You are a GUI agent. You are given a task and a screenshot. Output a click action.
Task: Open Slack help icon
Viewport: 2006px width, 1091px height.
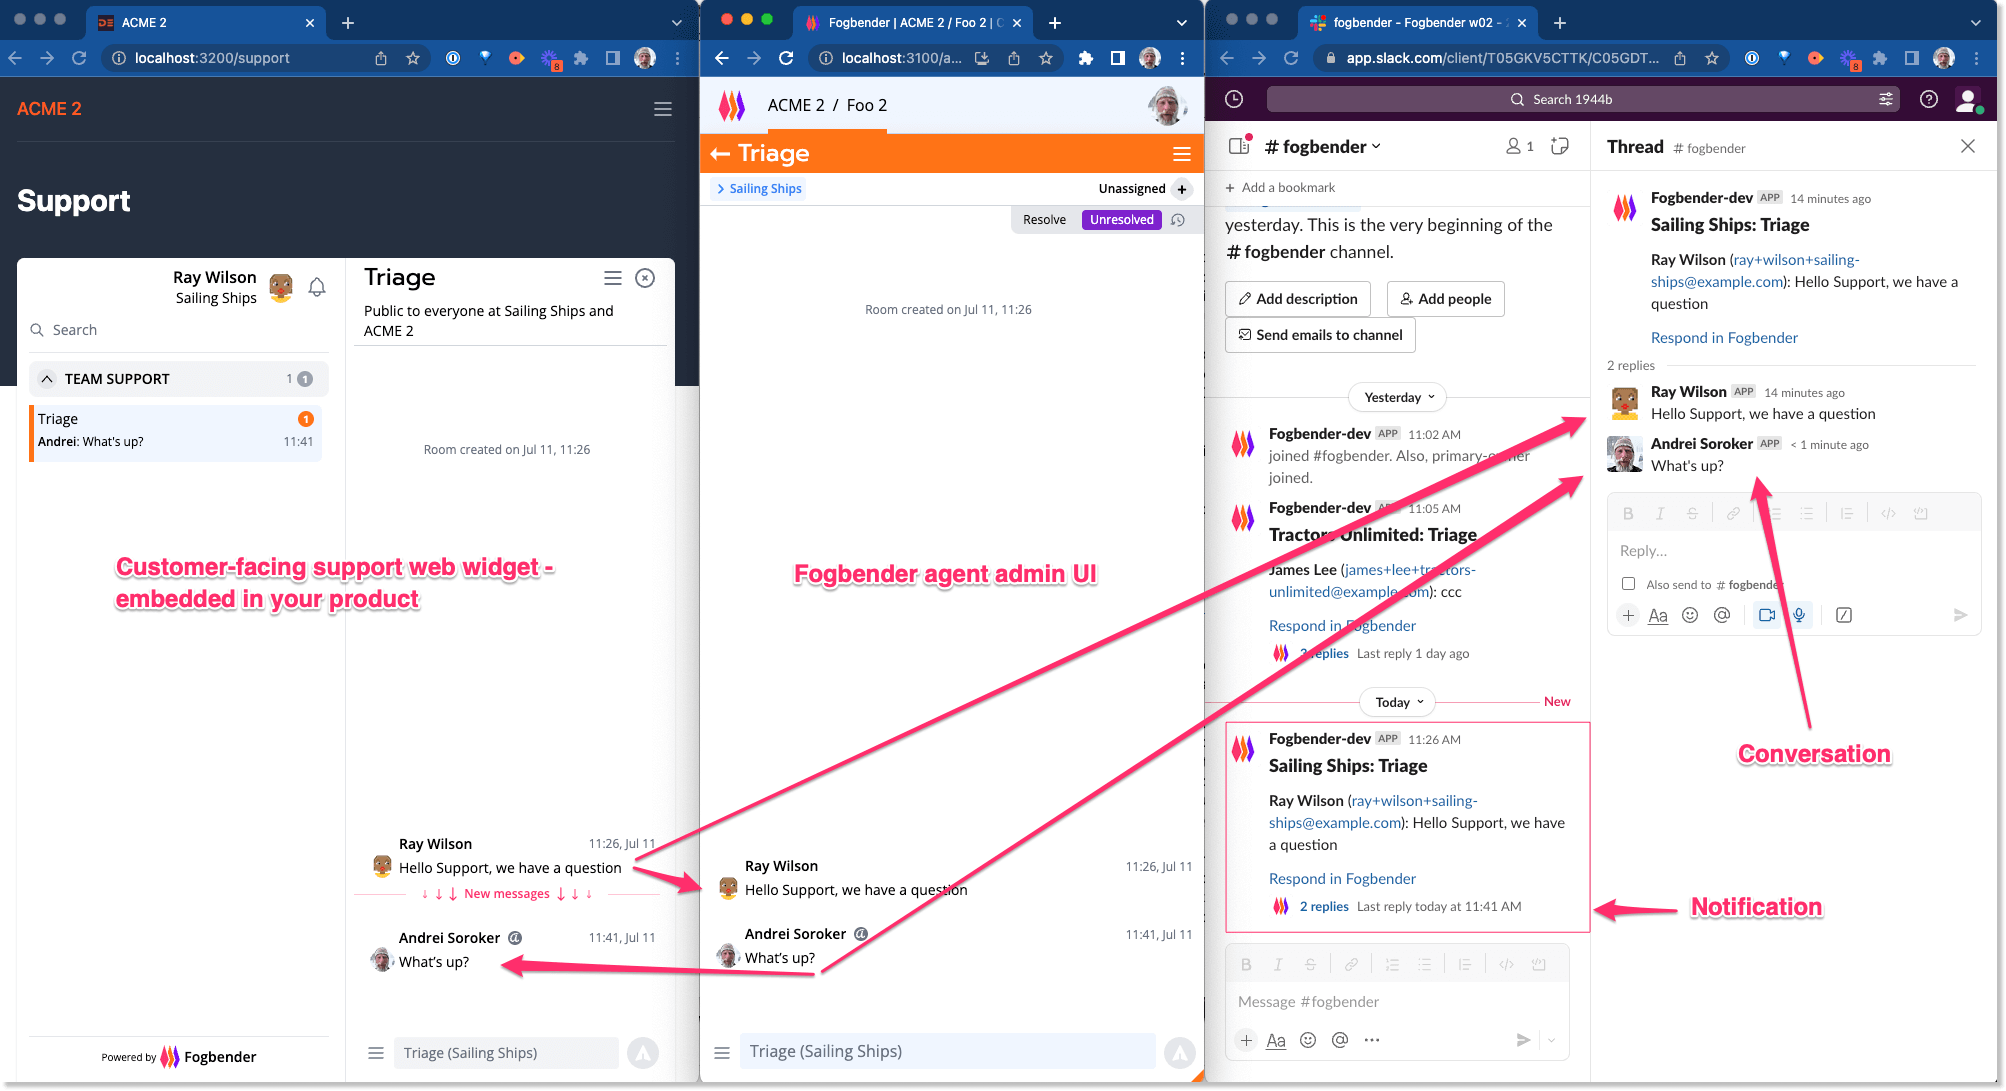(1929, 99)
